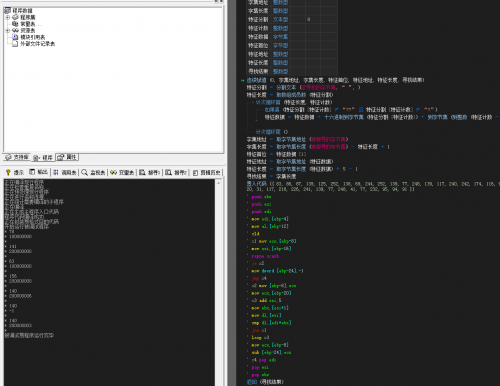Open the 监视表 watch tab with magnifier icon

coord(94,172)
